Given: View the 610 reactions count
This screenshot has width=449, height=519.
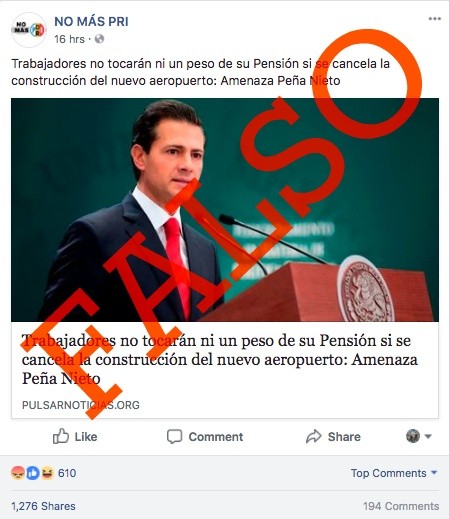Looking at the screenshot, I should coord(67,473).
